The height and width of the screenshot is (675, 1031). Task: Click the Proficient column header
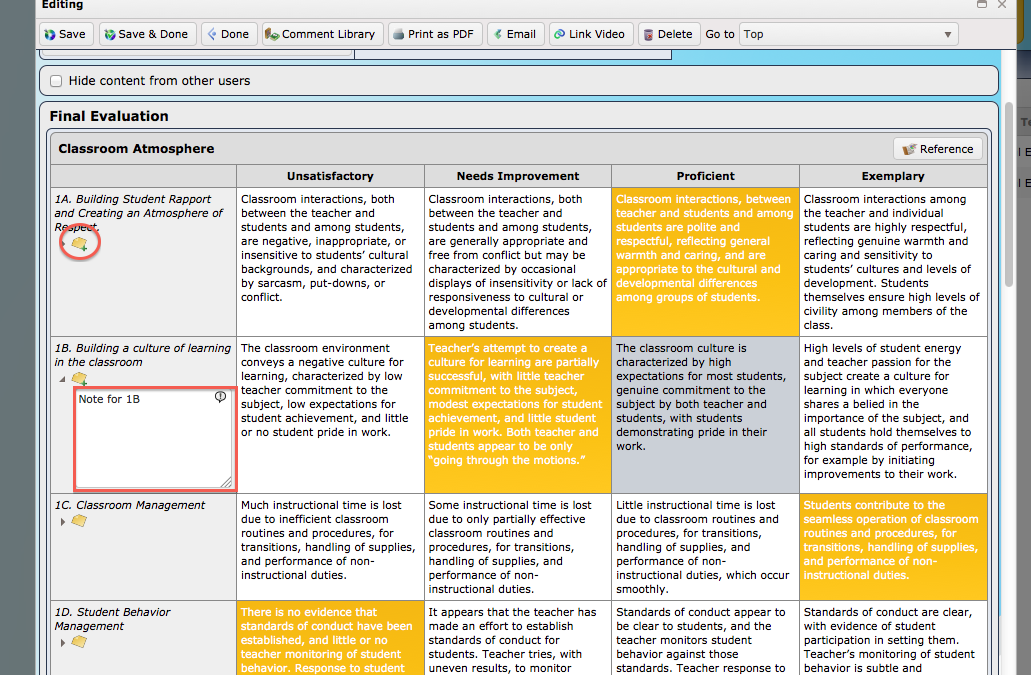click(706, 176)
